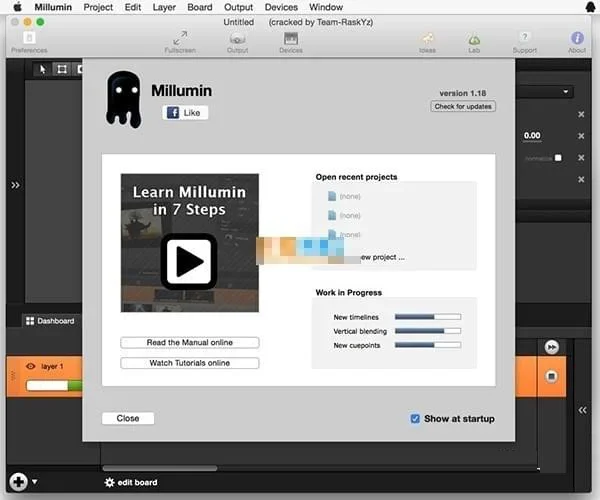Image resolution: width=600 pixels, height=500 pixels.
Task: Click the Facebook Like button
Action: tap(185, 112)
